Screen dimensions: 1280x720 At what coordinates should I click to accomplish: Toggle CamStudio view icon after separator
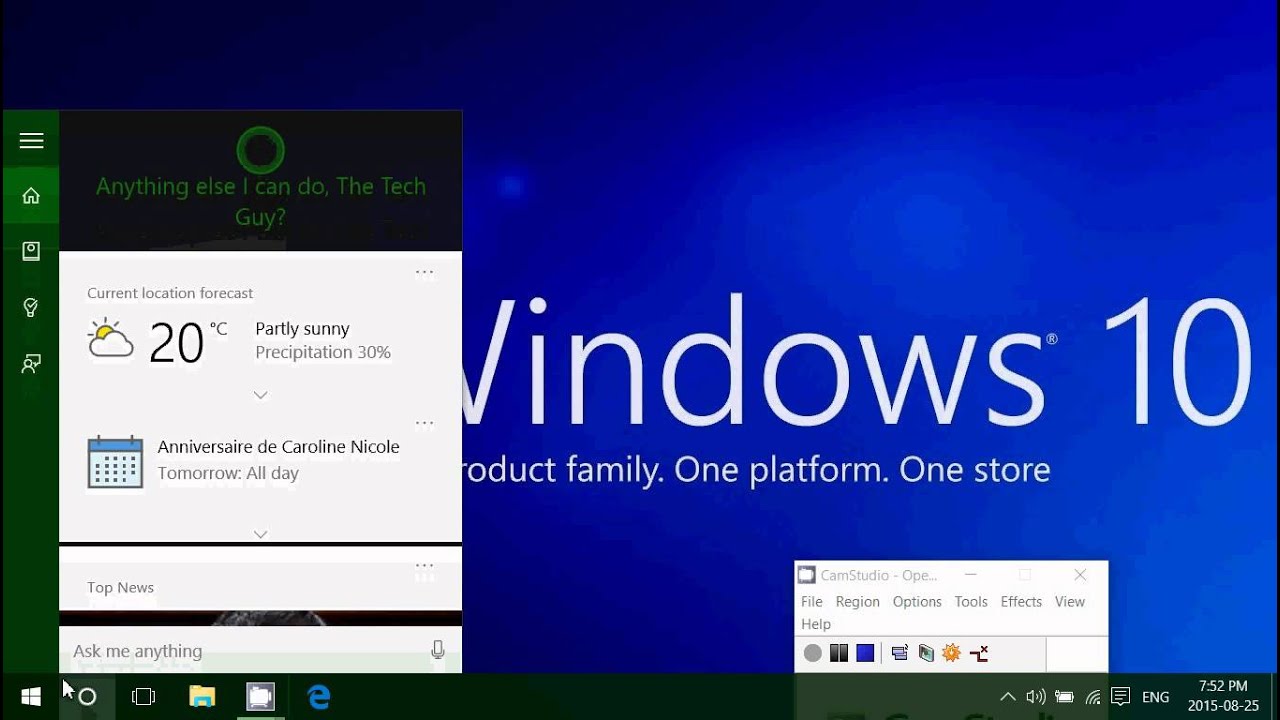(x=899, y=653)
